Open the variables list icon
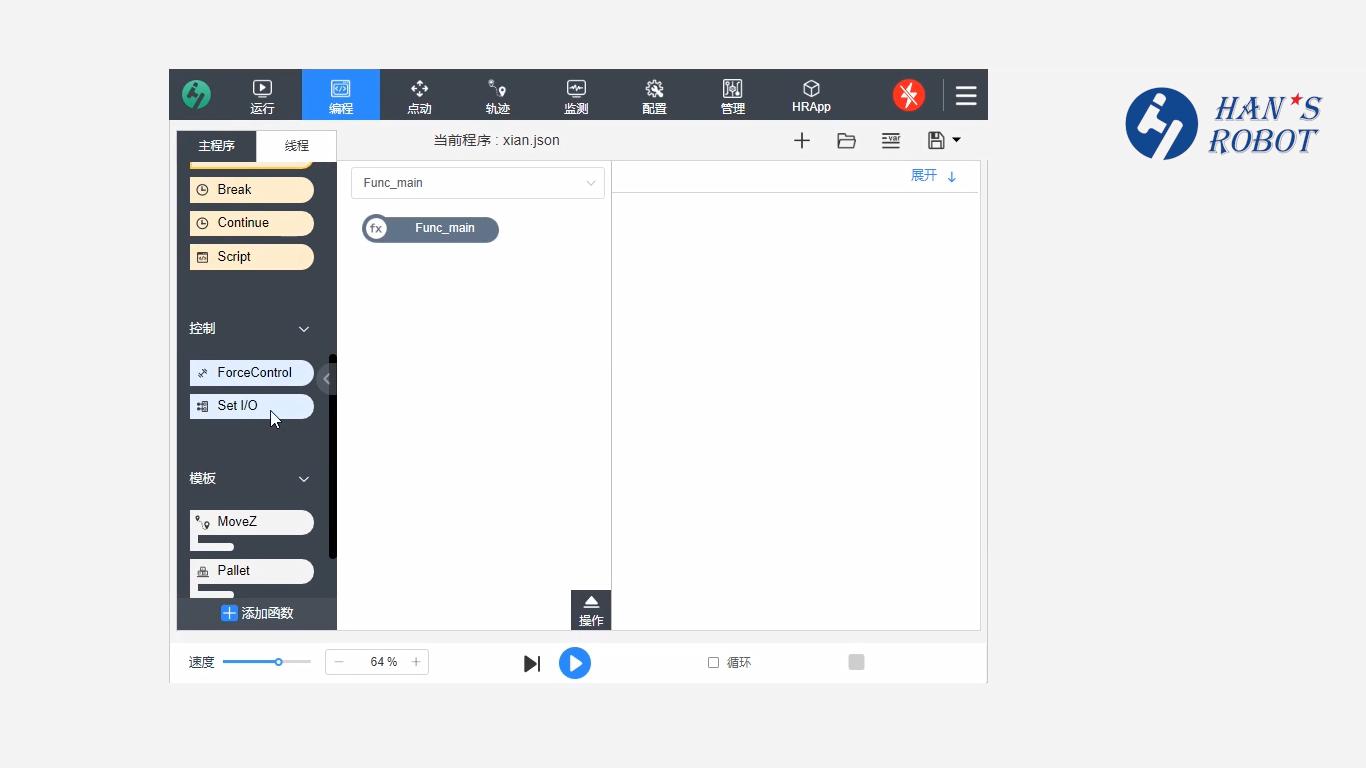1366x768 pixels. 891,141
